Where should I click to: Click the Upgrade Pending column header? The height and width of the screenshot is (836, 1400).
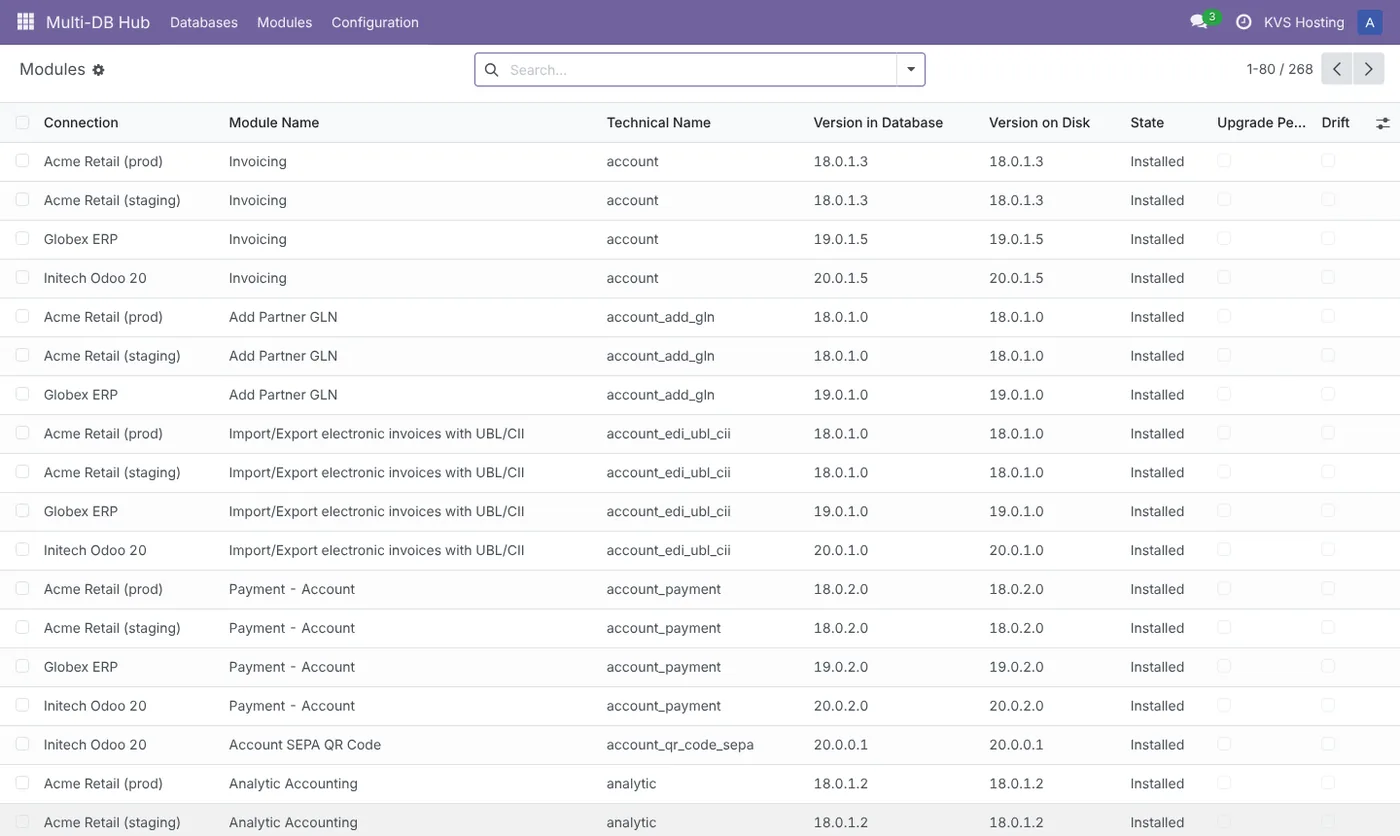[x=1262, y=123]
